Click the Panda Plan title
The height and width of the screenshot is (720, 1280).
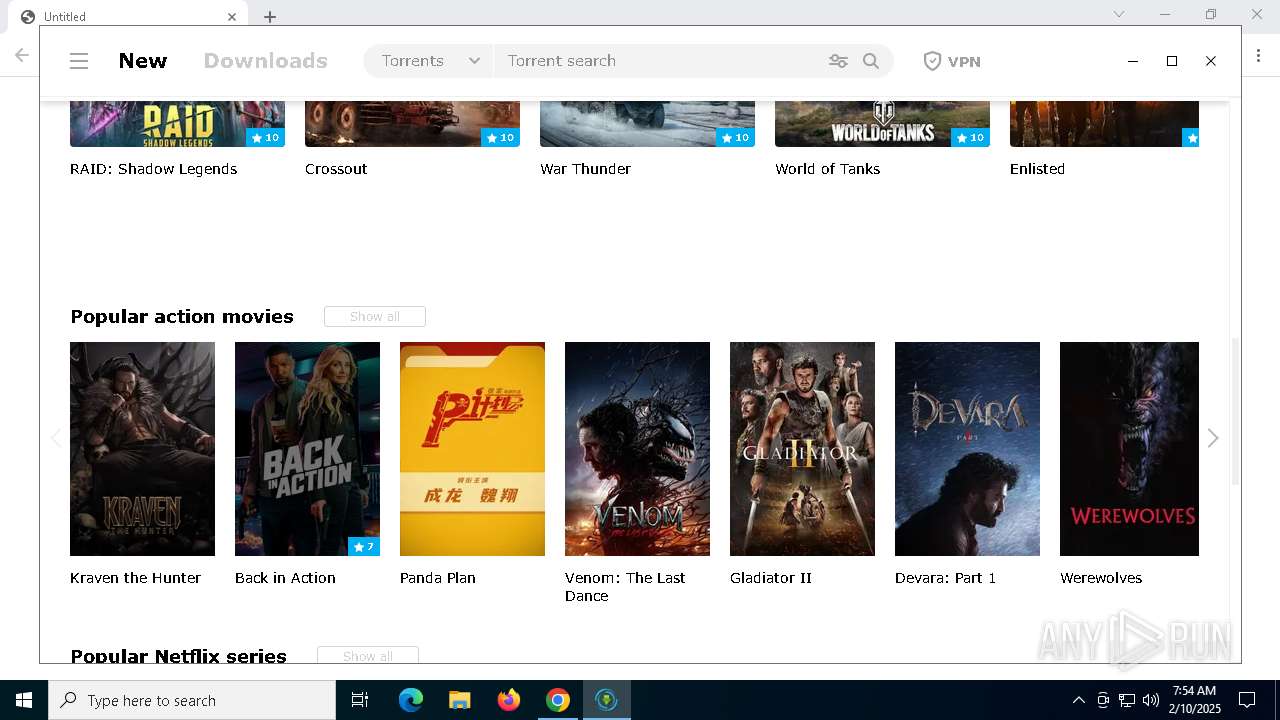(x=437, y=578)
